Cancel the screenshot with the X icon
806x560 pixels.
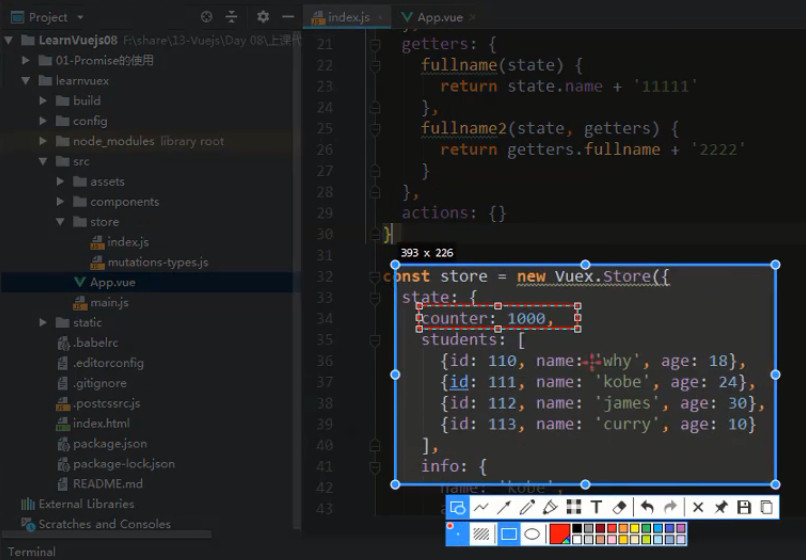(698, 508)
